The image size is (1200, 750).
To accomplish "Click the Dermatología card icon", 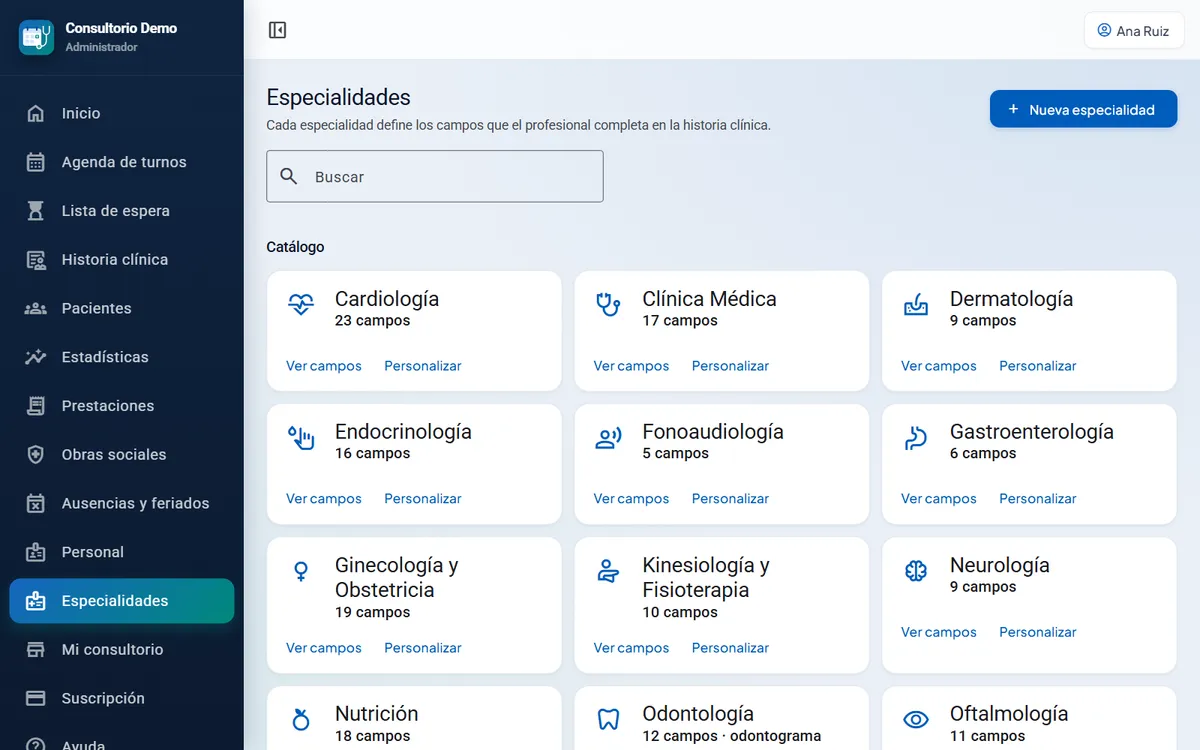I will coord(916,304).
